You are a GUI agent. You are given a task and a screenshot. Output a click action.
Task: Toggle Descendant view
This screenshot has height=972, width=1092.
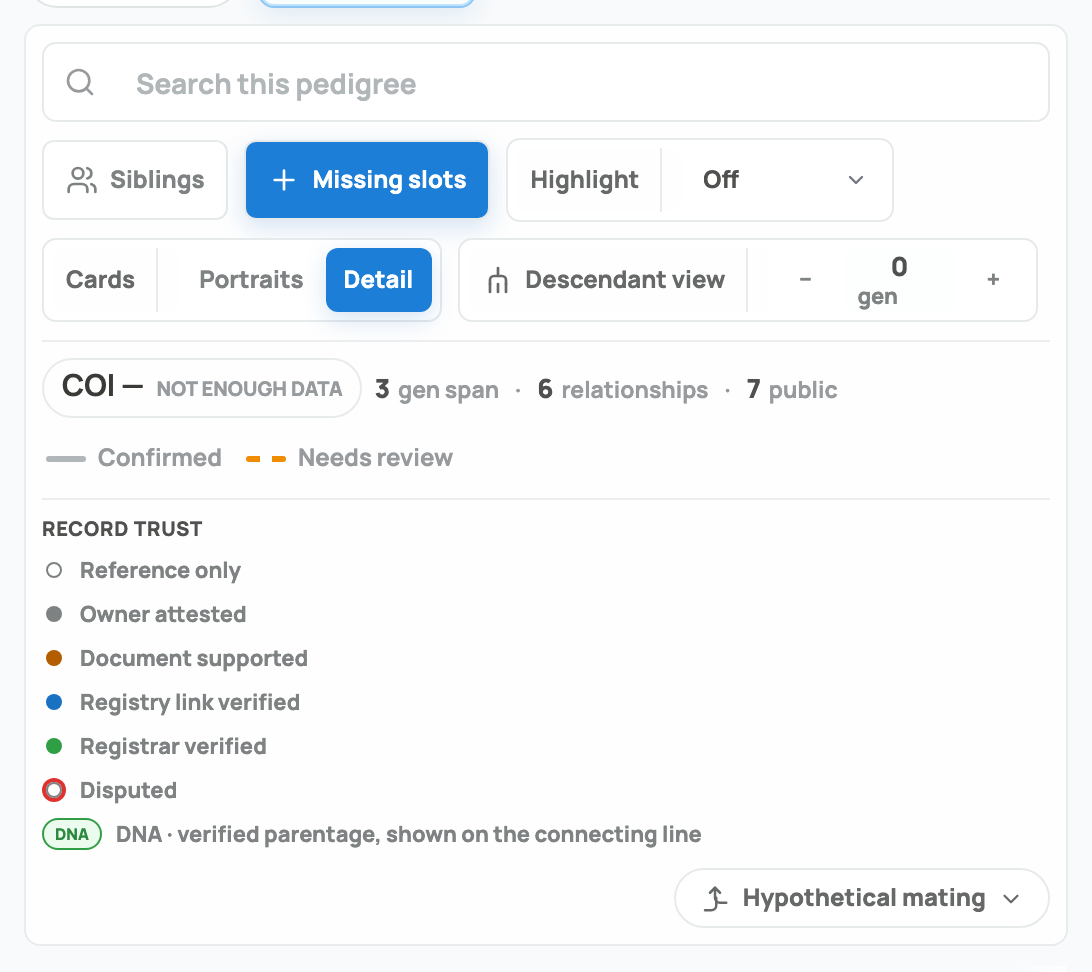click(x=604, y=280)
